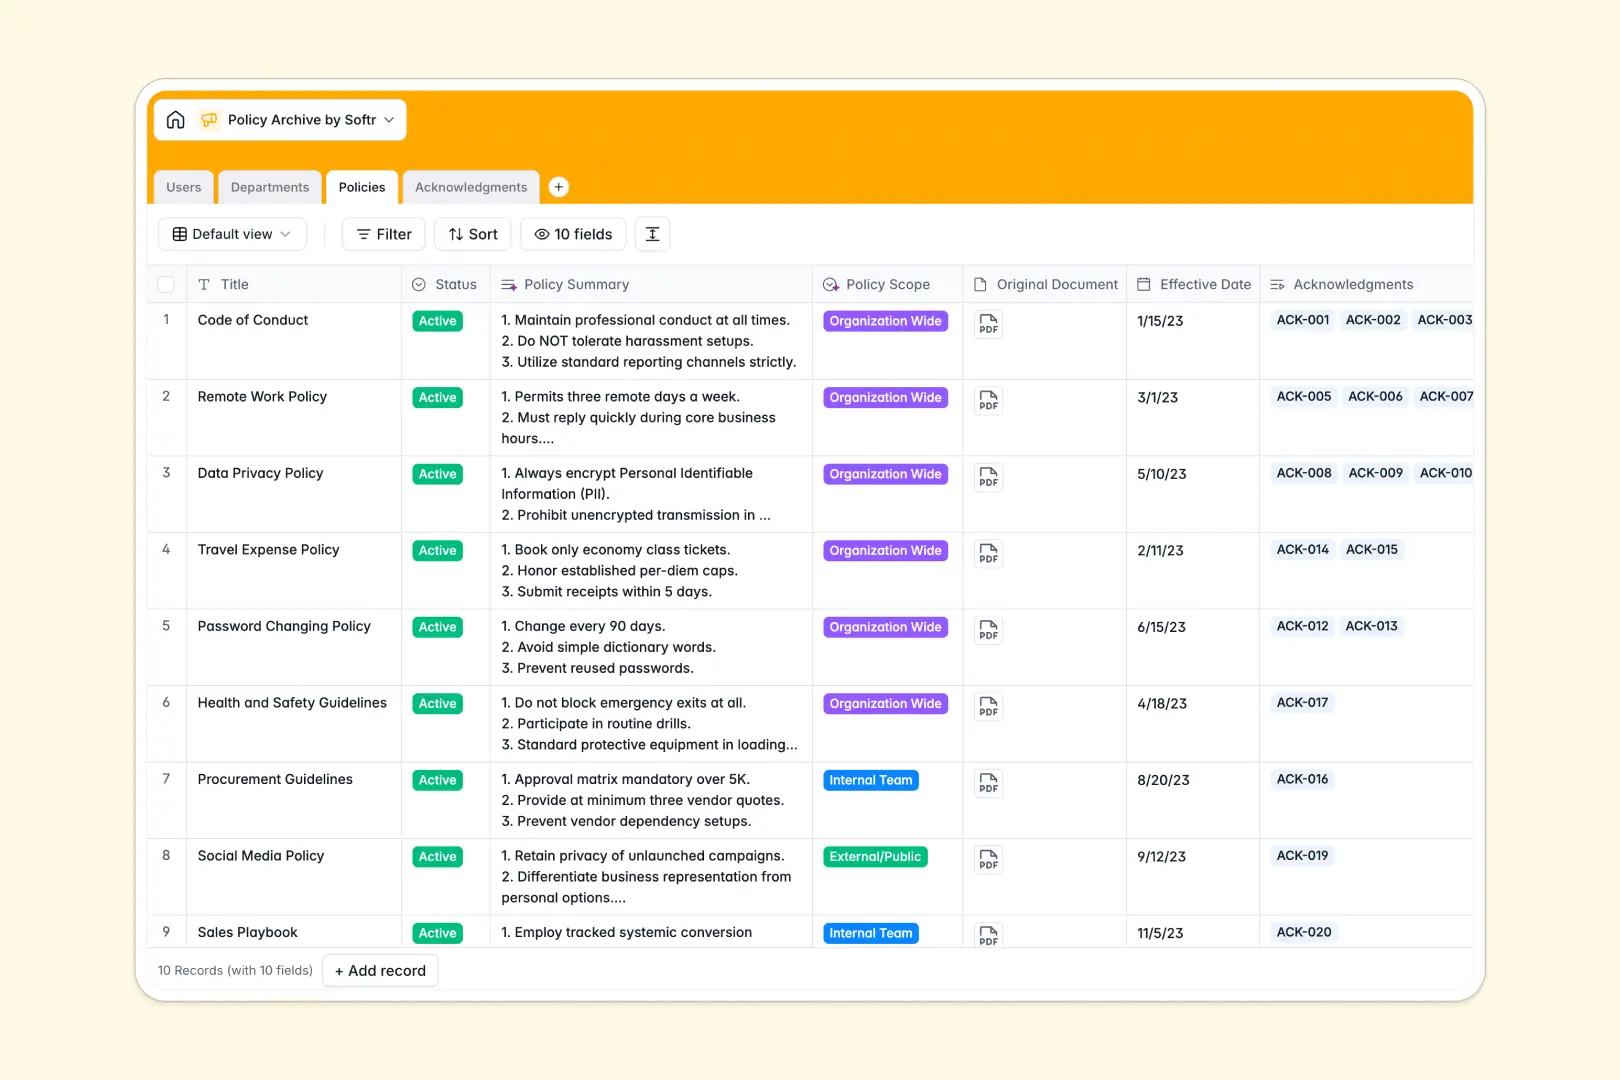This screenshot has width=1620, height=1080.
Task: Check the row checkbox for Data Privacy Policy
Action: (166, 473)
